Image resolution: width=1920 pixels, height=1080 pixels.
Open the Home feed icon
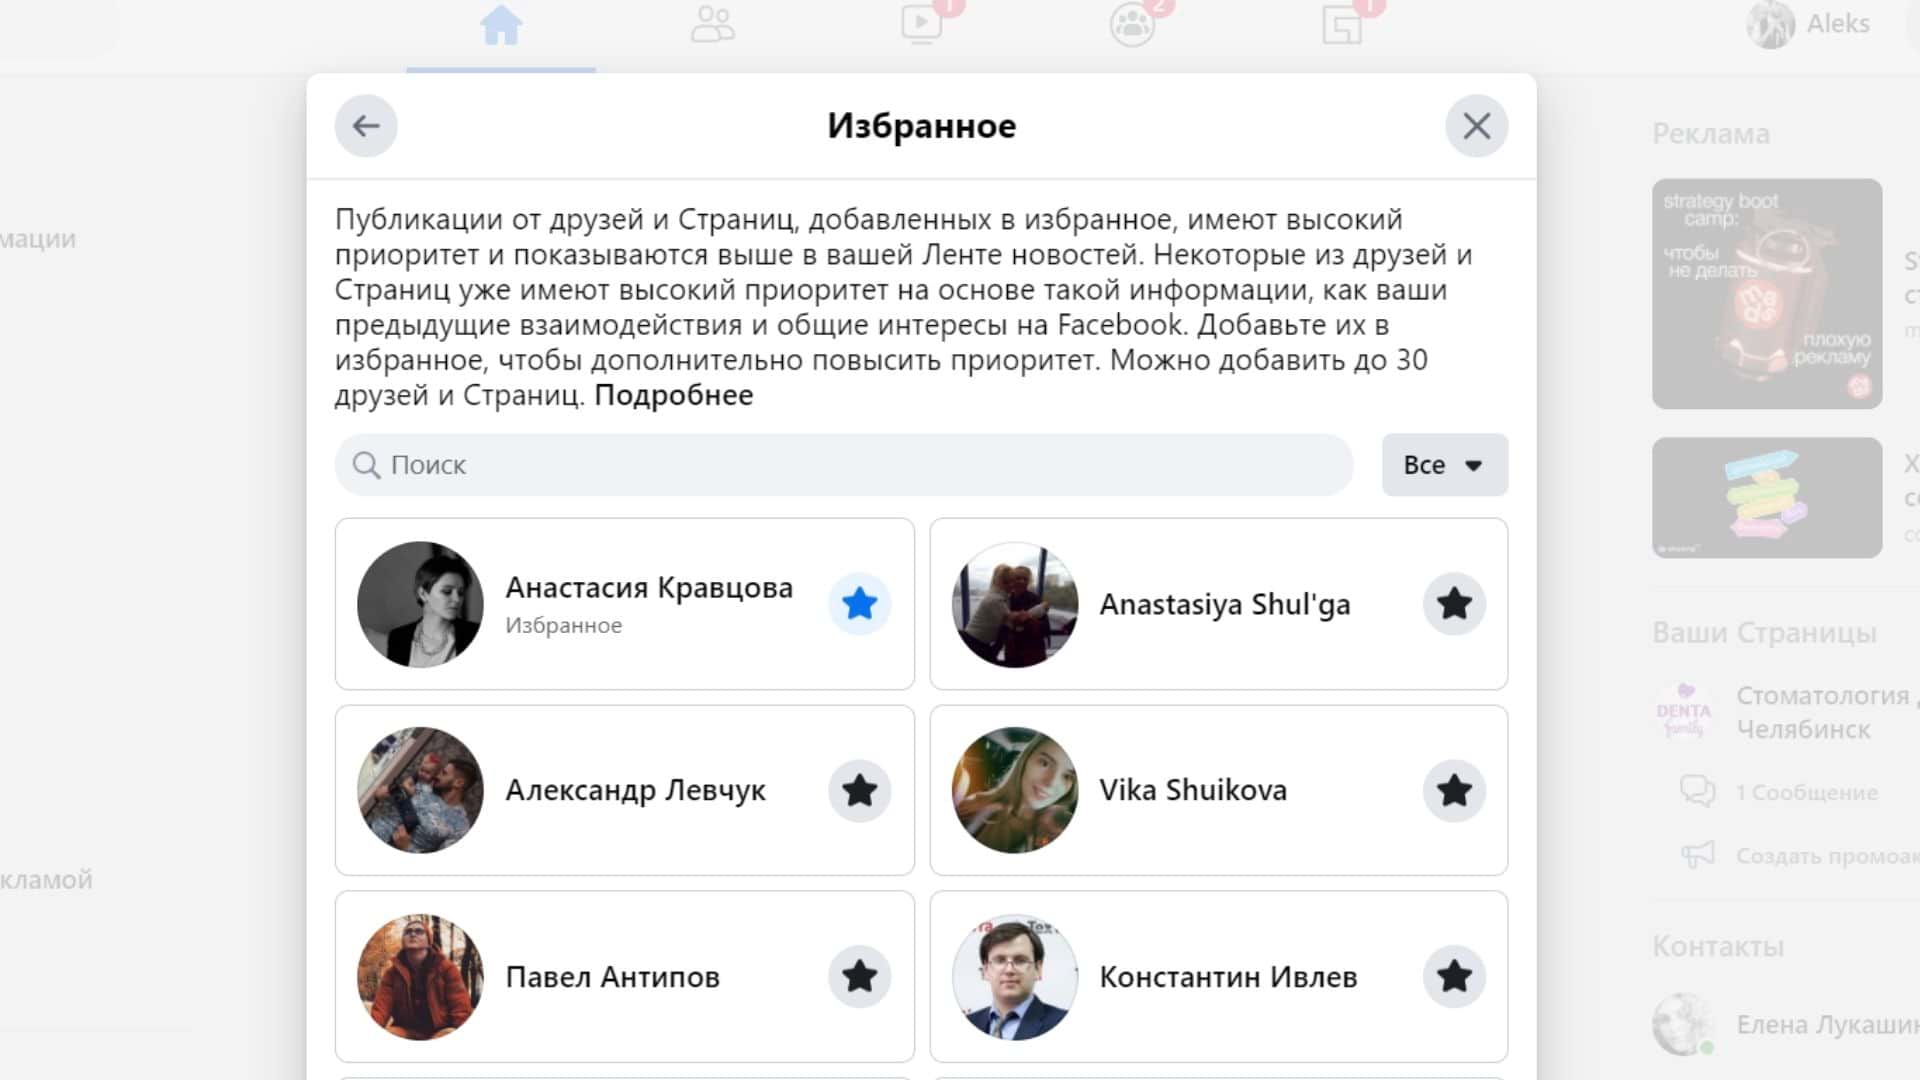(x=501, y=26)
